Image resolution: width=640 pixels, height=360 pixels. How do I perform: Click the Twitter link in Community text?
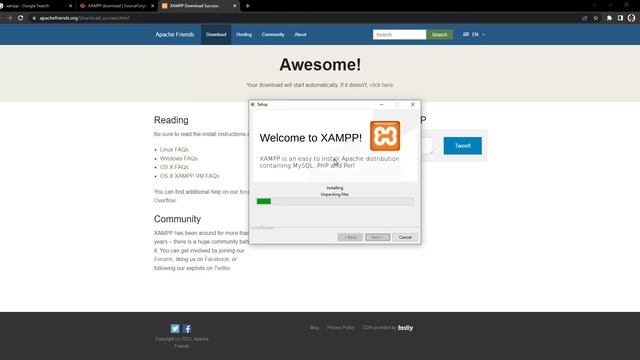click(222, 268)
